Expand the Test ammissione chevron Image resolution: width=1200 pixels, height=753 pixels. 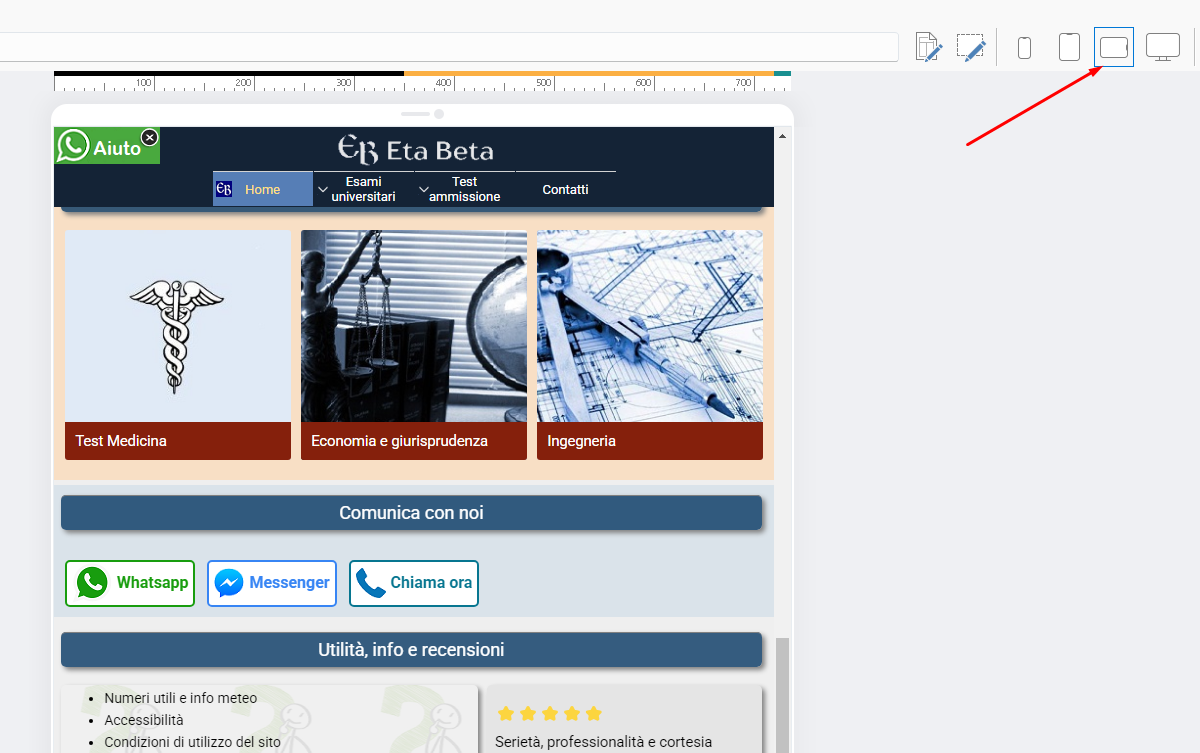424,189
